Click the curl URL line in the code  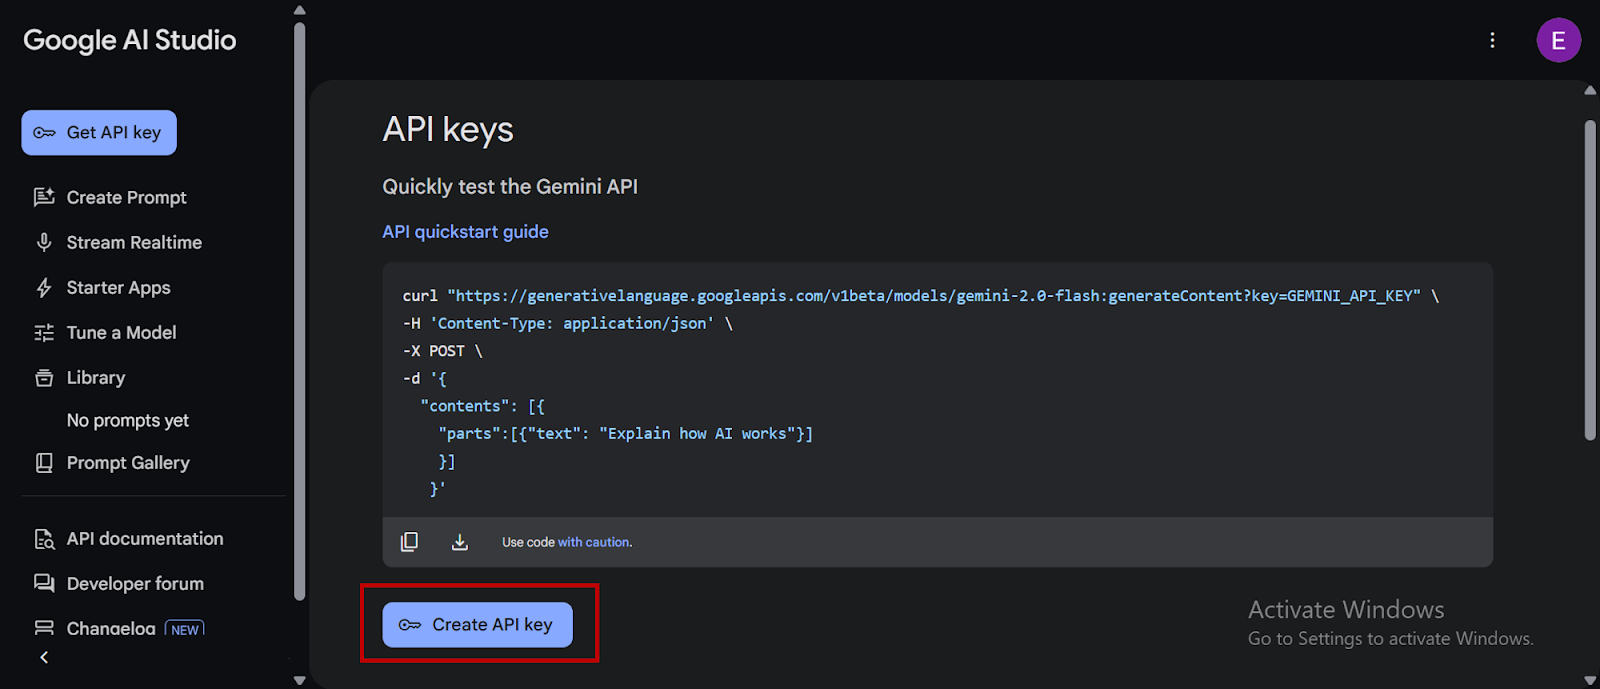(x=921, y=296)
